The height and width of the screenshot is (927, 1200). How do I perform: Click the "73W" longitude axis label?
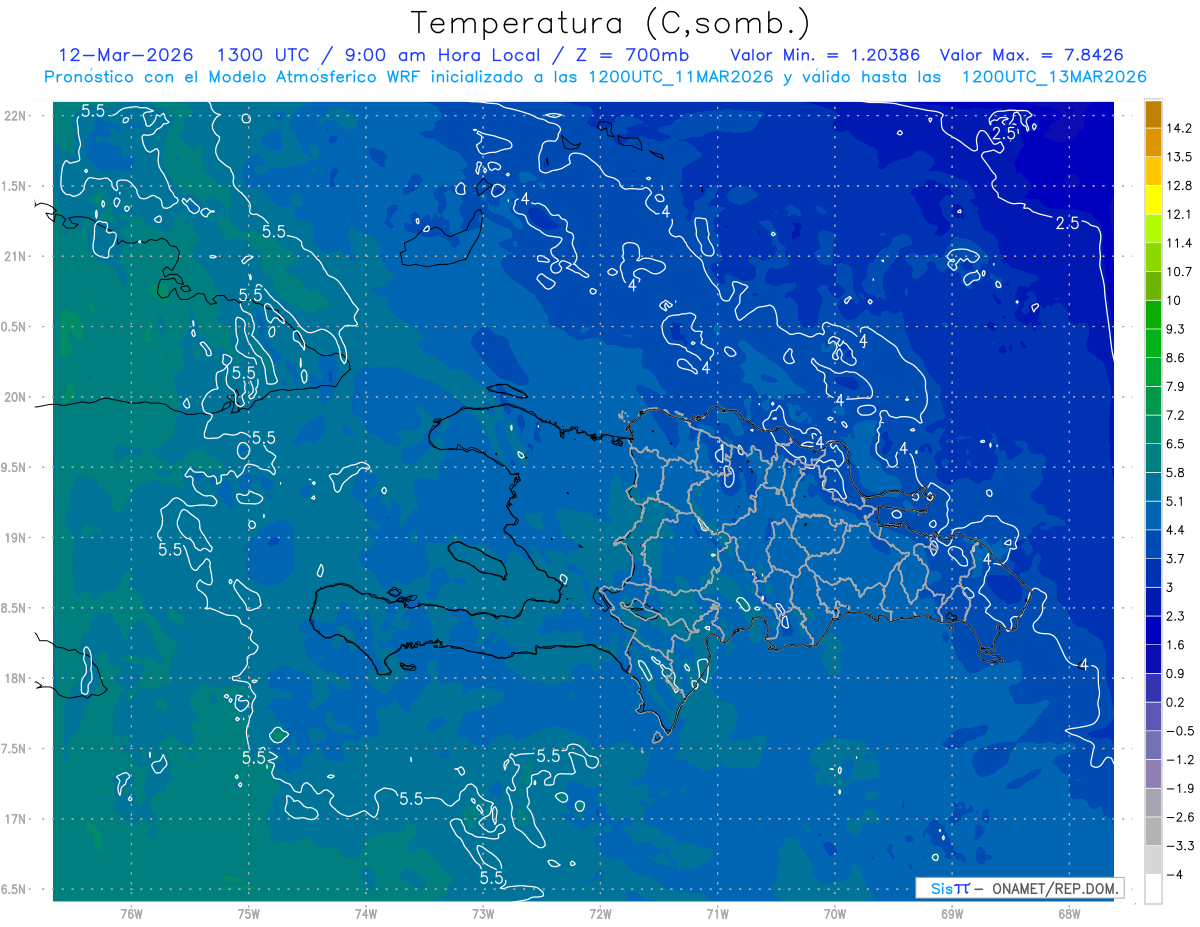(x=483, y=913)
